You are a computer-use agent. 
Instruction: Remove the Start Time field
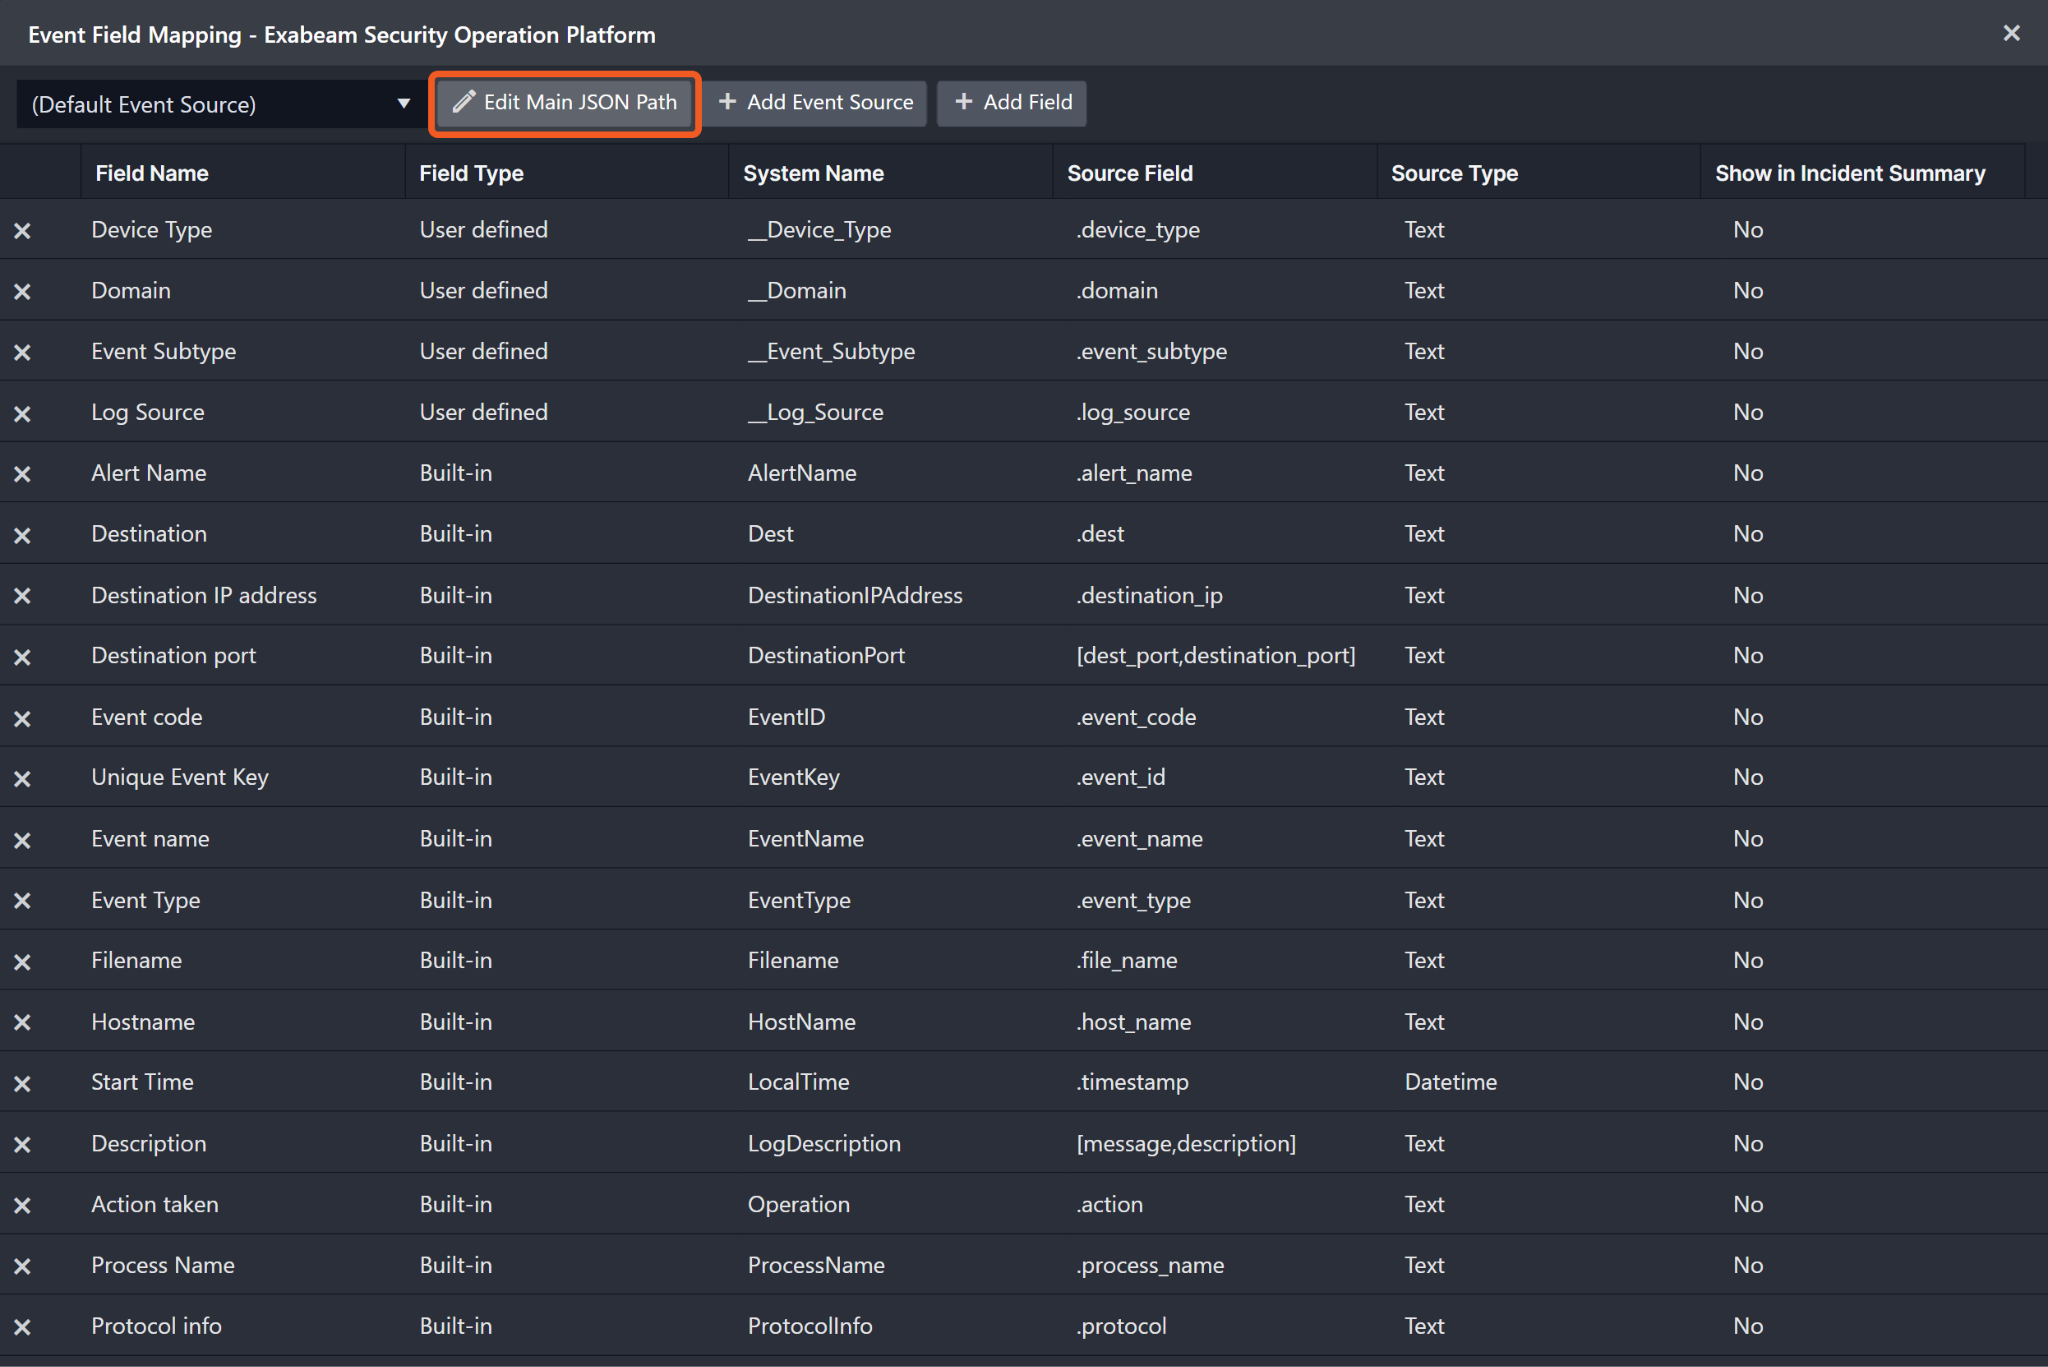[x=22, y=1084]
